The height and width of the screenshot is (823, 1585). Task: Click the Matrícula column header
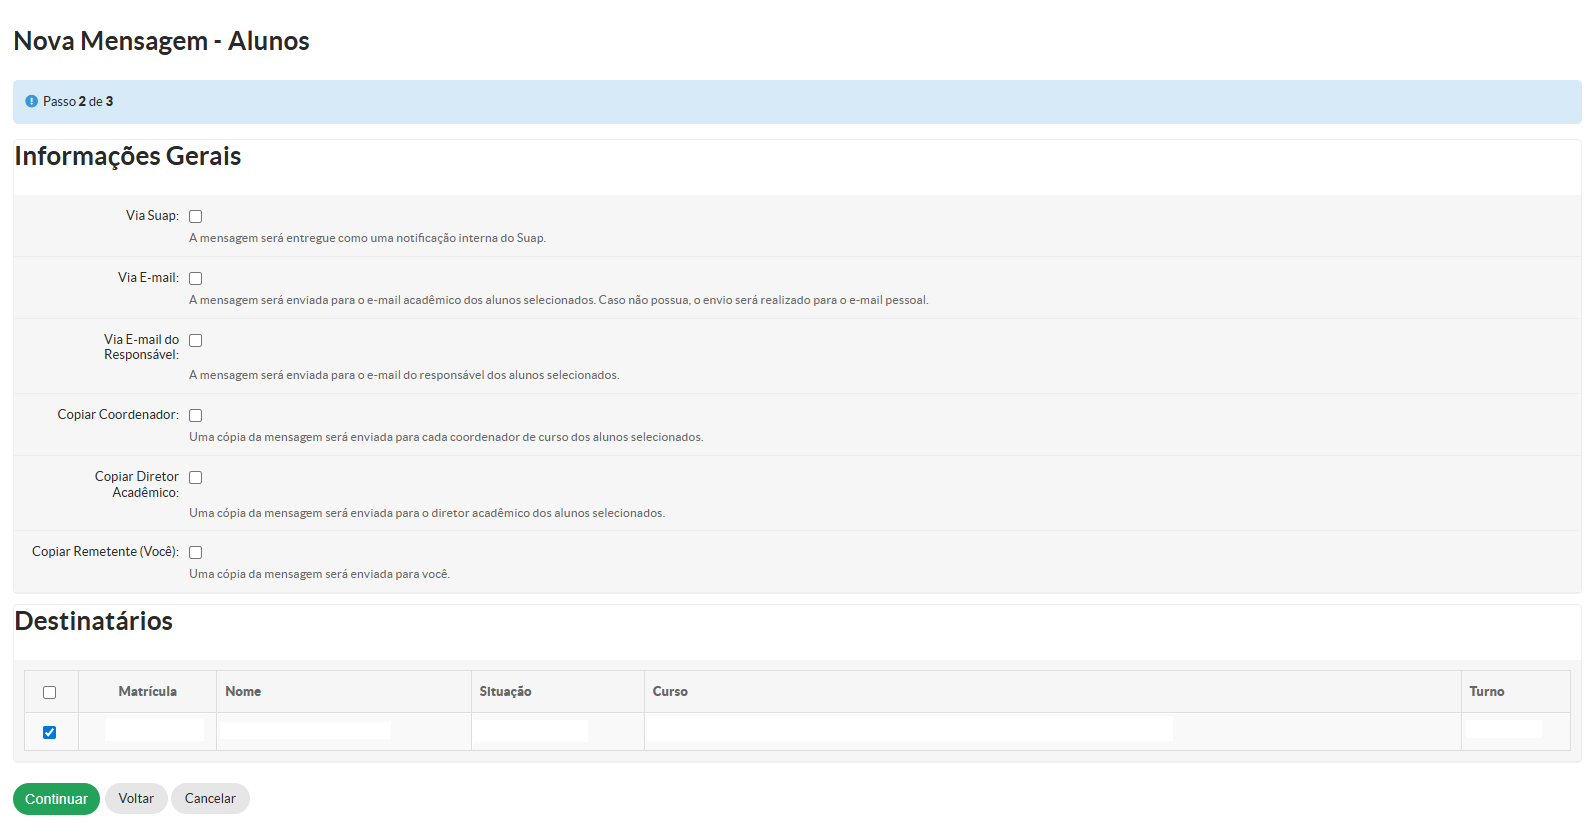coord(147,691)
